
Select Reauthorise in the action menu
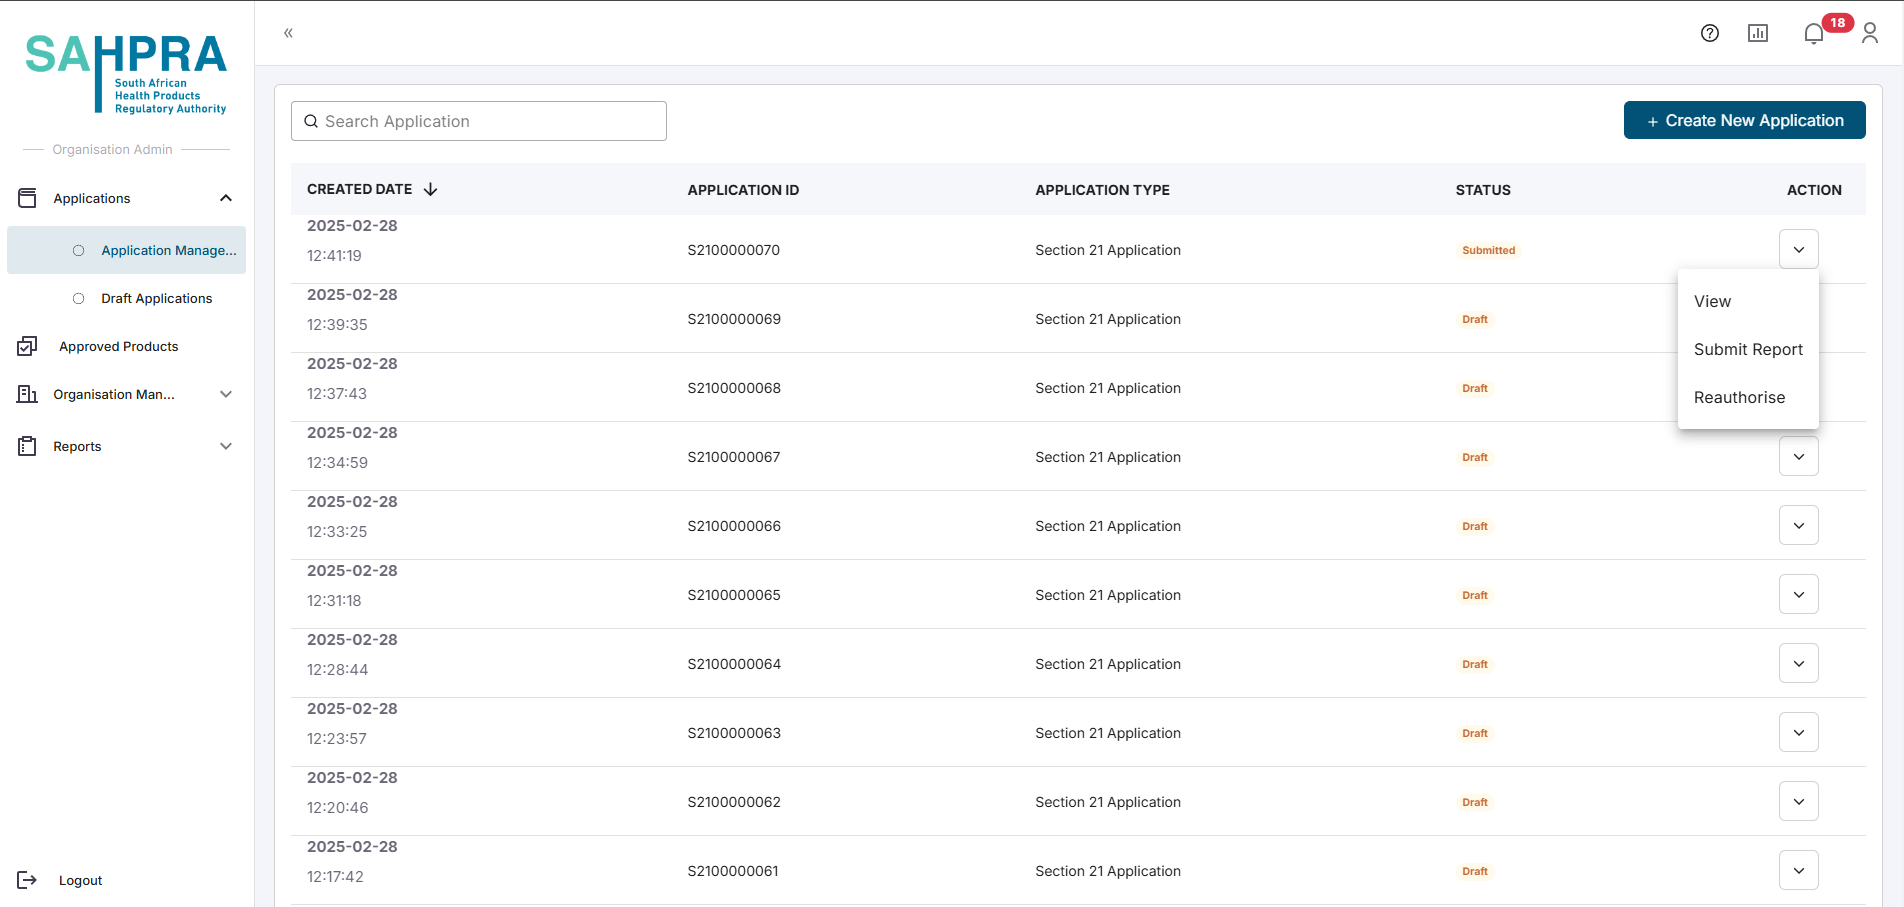(1739, 397)
